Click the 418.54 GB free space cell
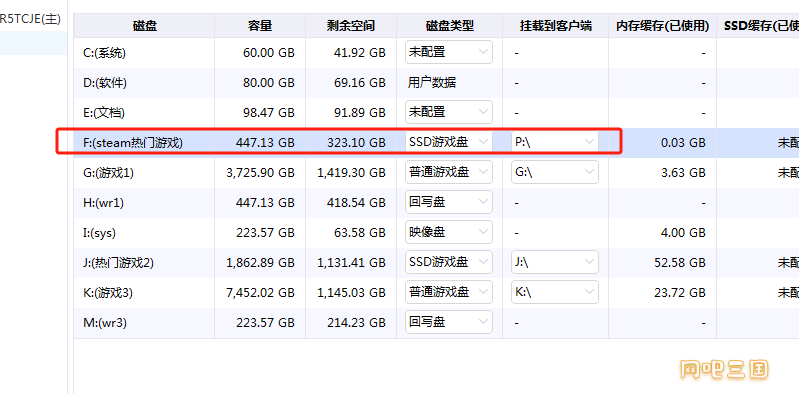799x394 pixels. 356,202
